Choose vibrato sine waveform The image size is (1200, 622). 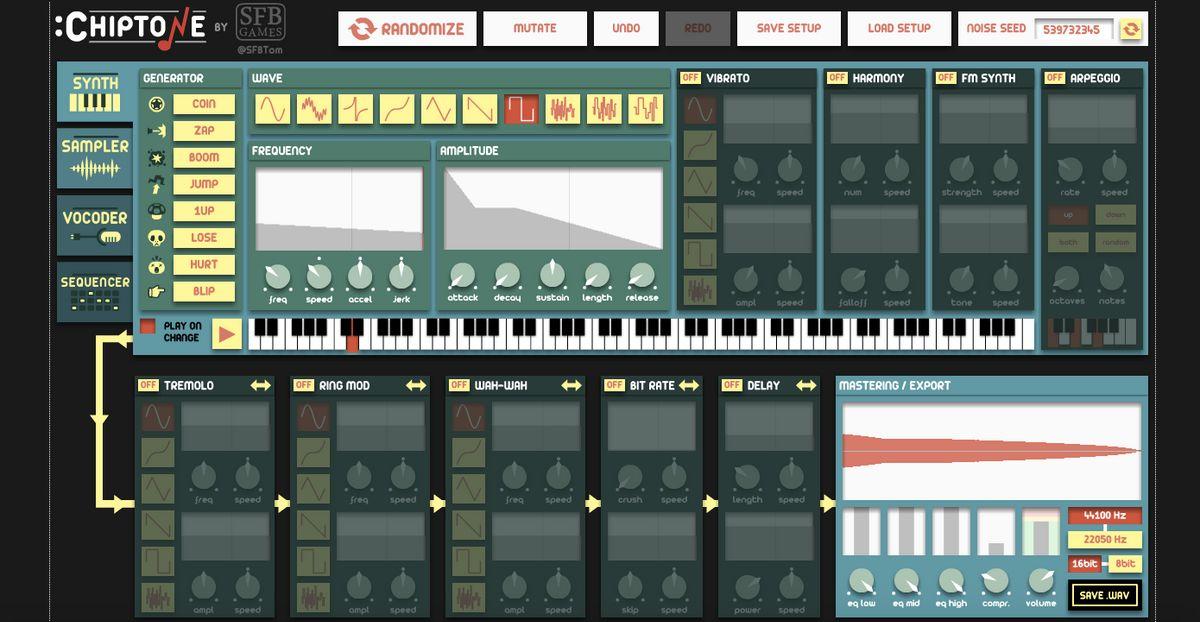point(700,109)
